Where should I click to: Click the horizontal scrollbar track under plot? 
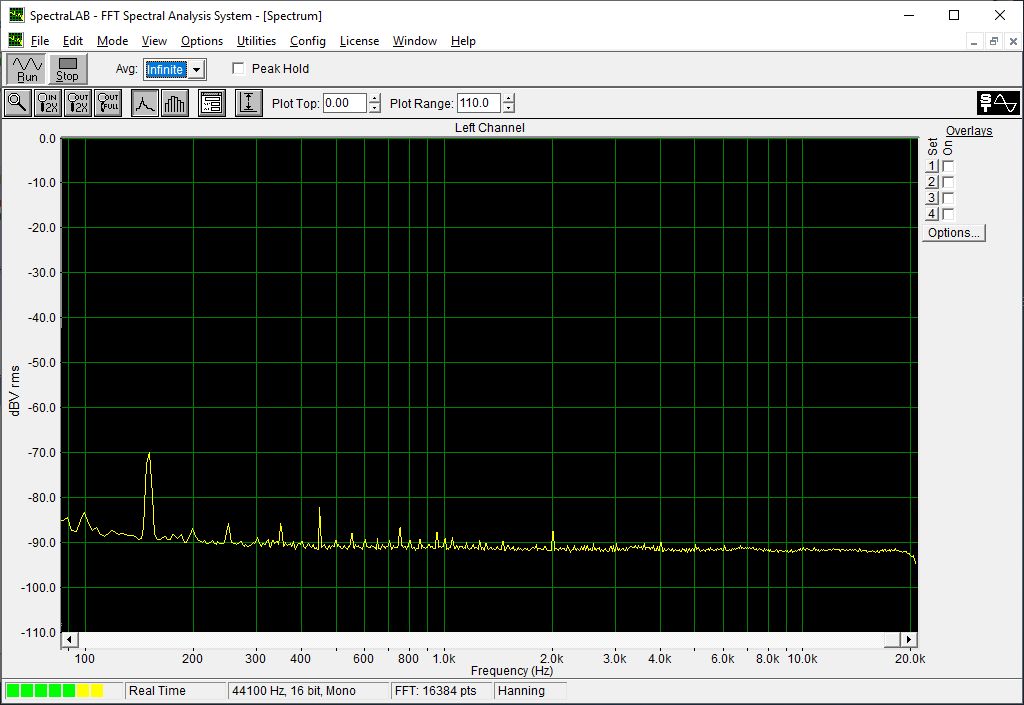[481, 640]
